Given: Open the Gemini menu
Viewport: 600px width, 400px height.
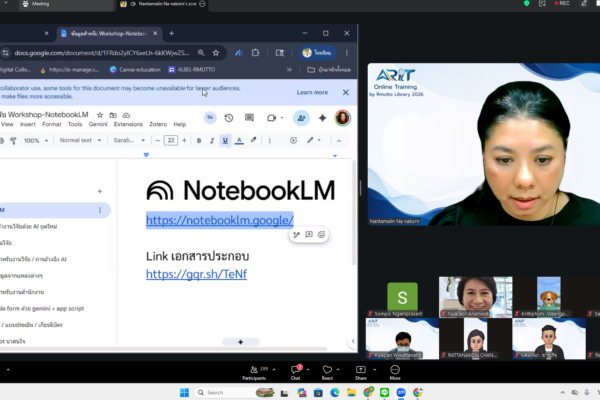Looking at the screenshot, I should [x=98, y=124].
